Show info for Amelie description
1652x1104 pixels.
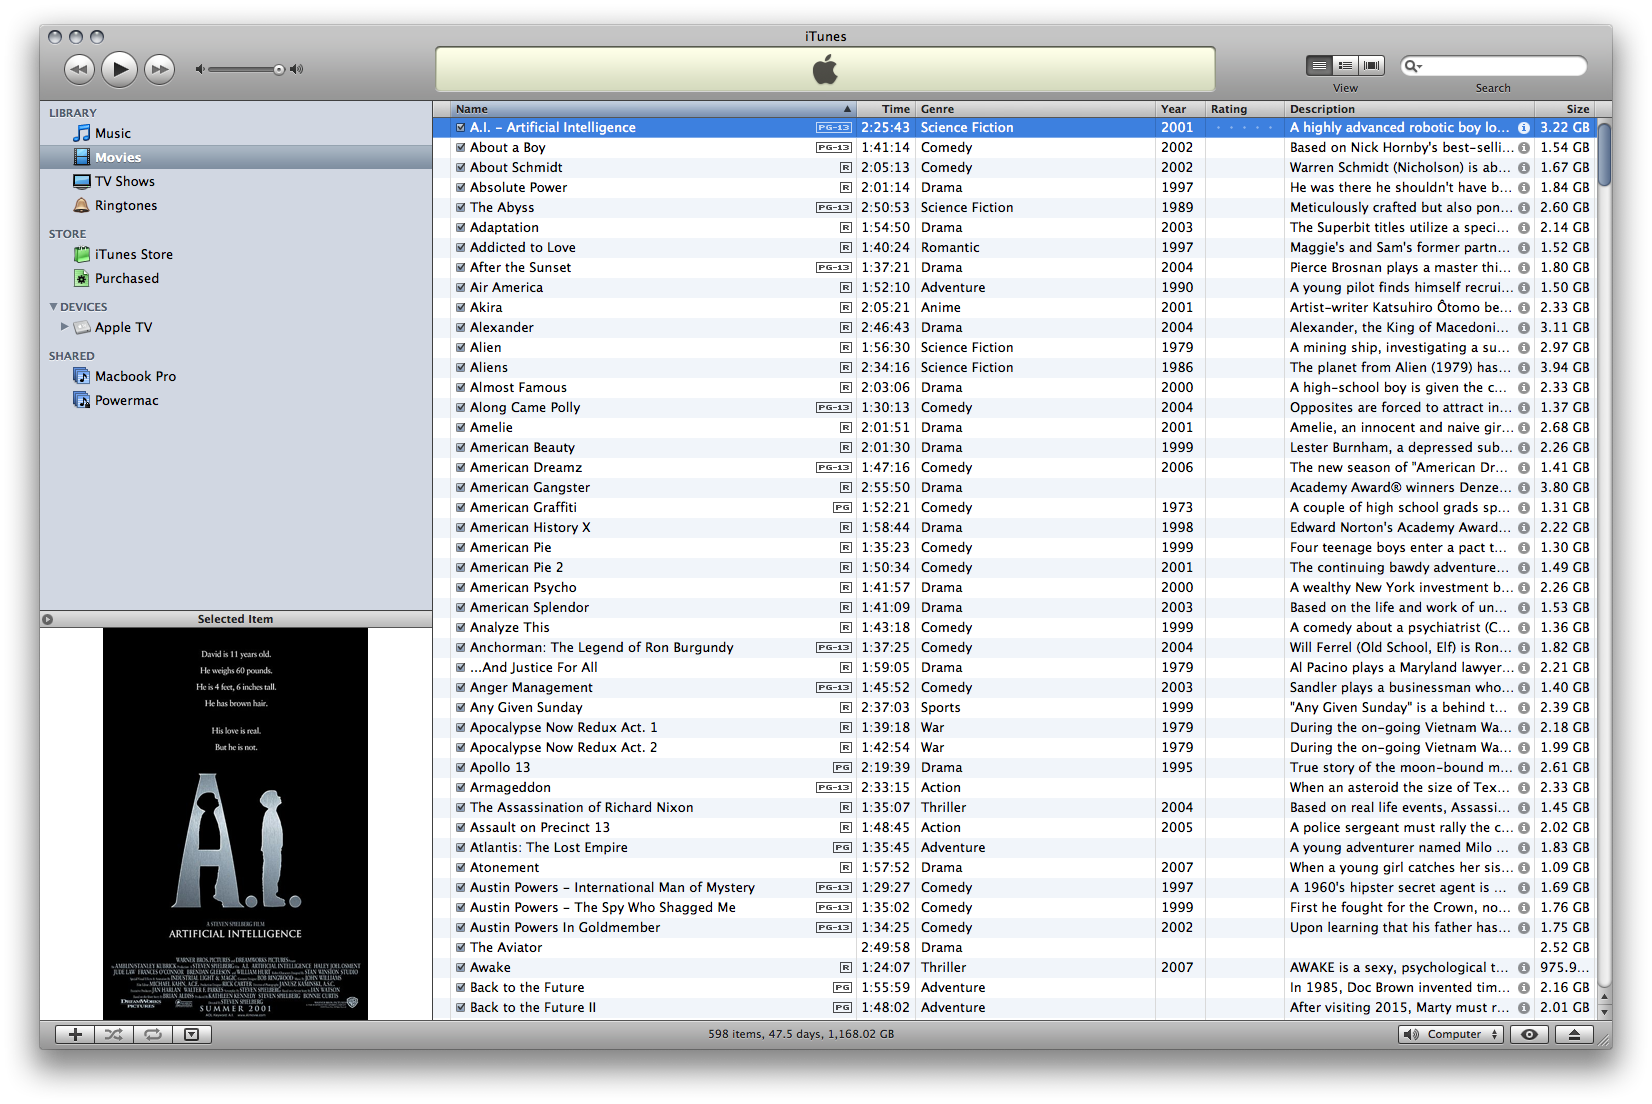click(1524, 427)
